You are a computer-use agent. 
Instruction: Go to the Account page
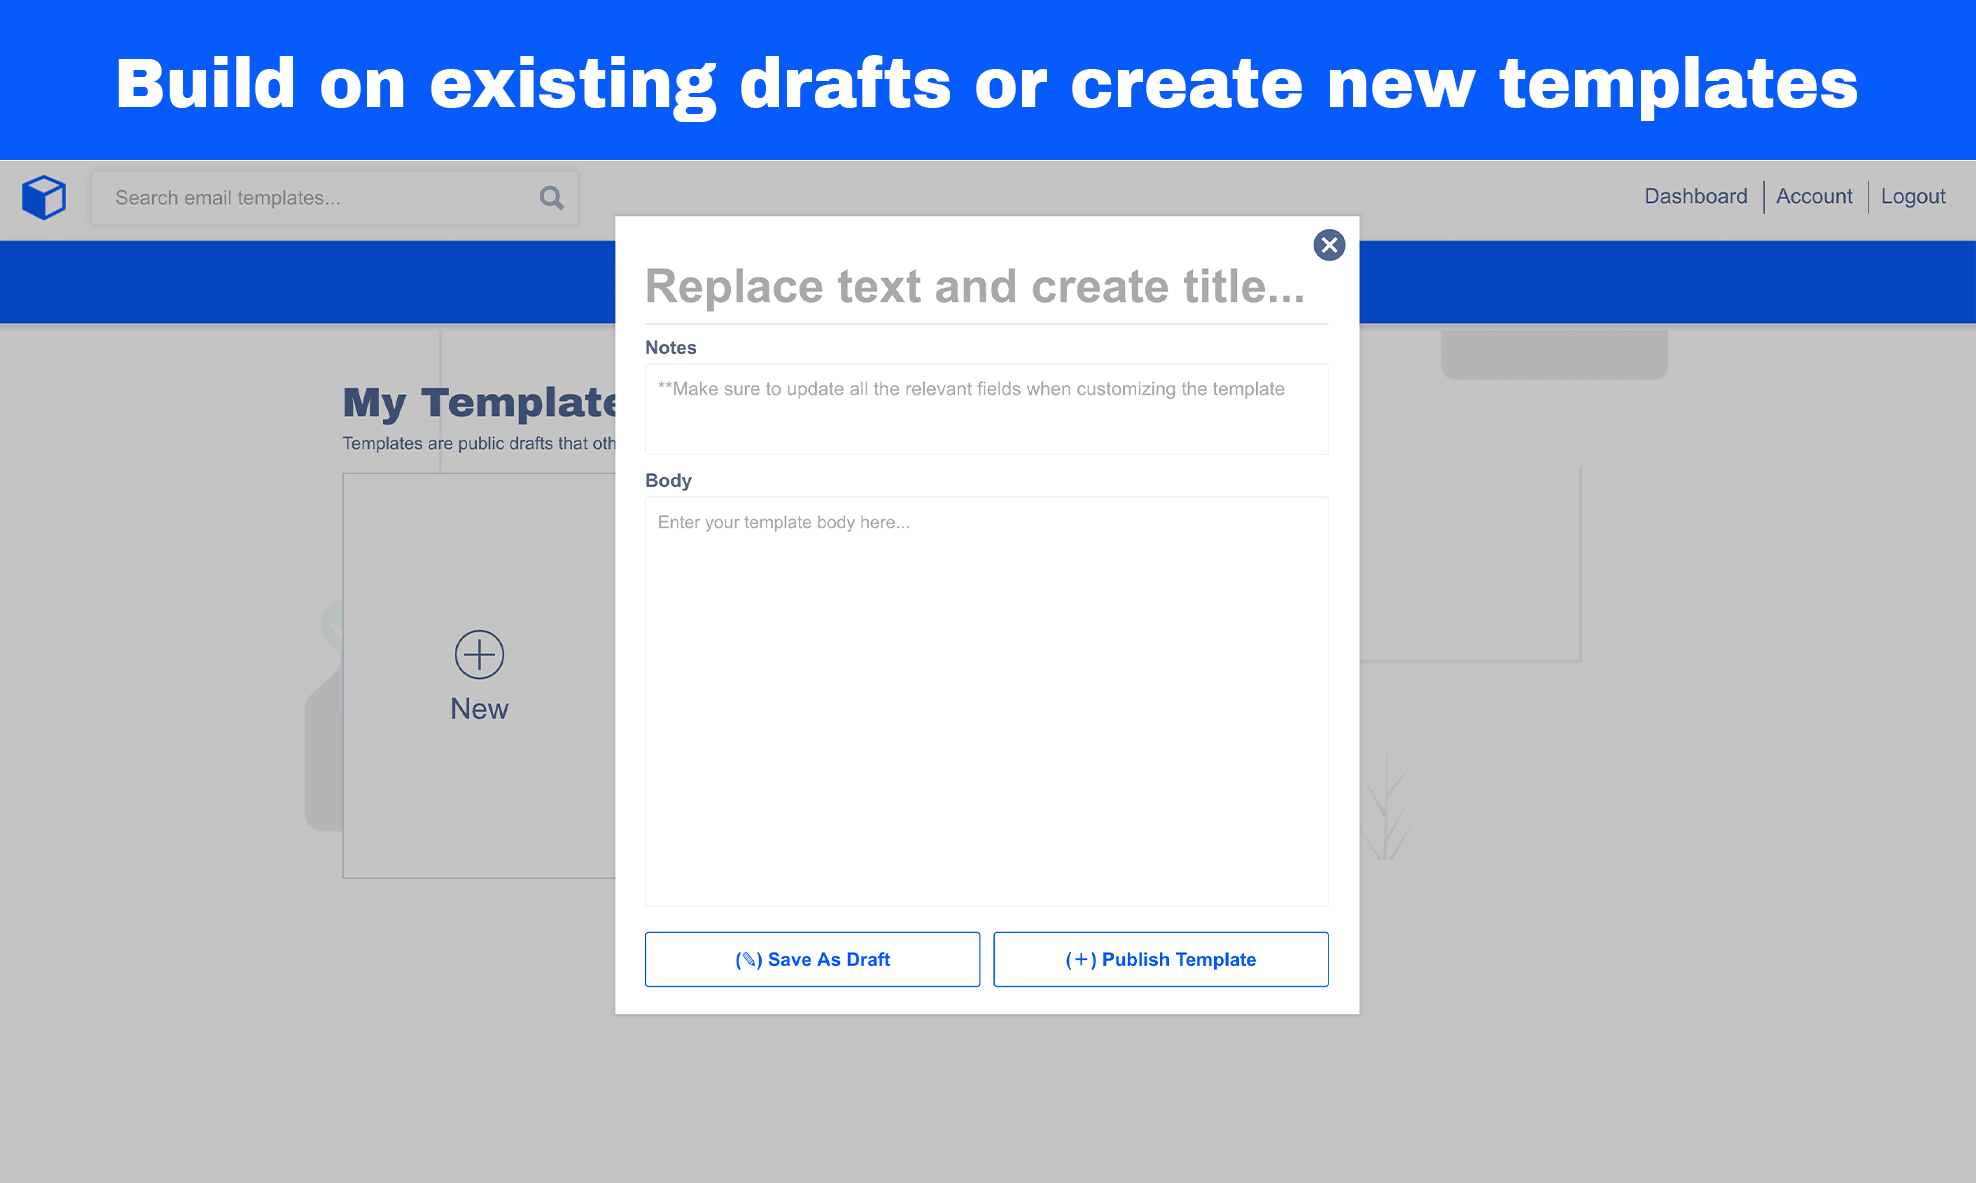click(1813, 196)
